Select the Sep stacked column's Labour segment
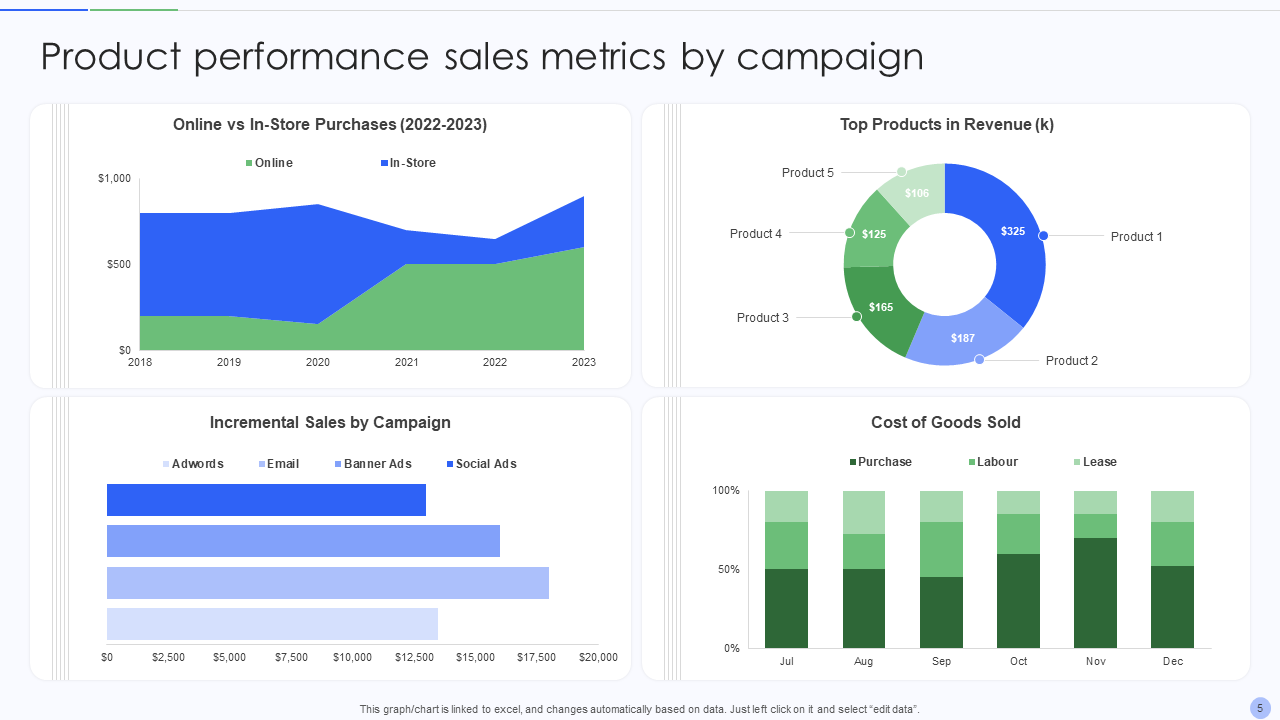This screenshot has height=720, width=1280. click(941, 549)
